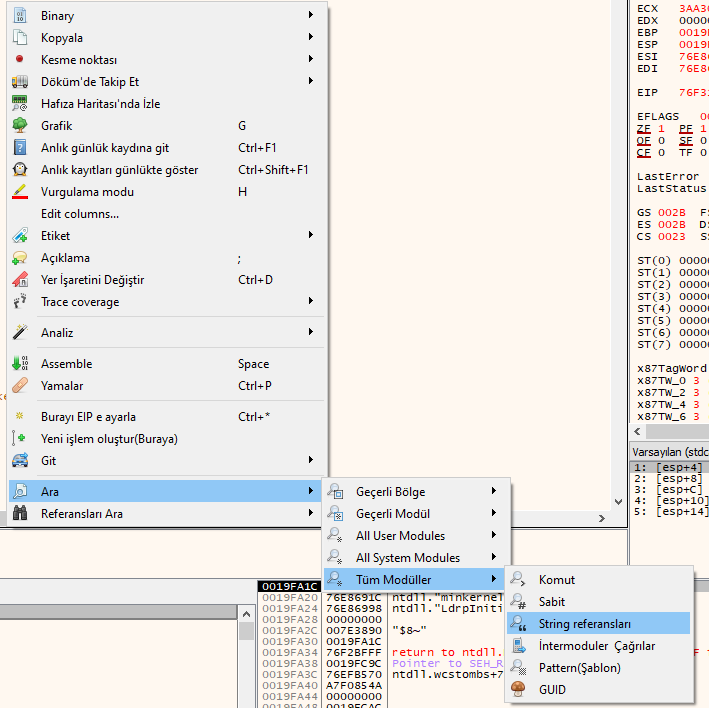Click the Açıklama comment bubble icon
The height and width of the screenshot is (708, 709).
[x=20, y=258]
